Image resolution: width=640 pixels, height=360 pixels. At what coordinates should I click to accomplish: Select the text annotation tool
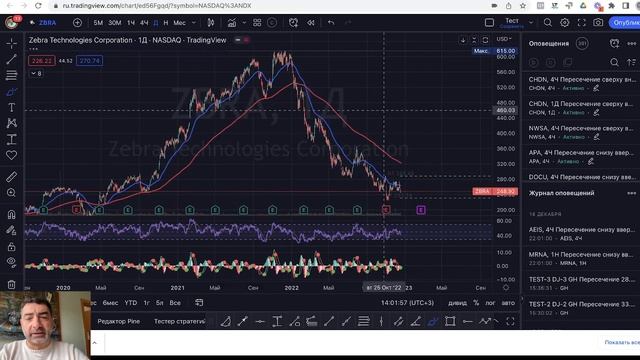(x=11, y=107)
